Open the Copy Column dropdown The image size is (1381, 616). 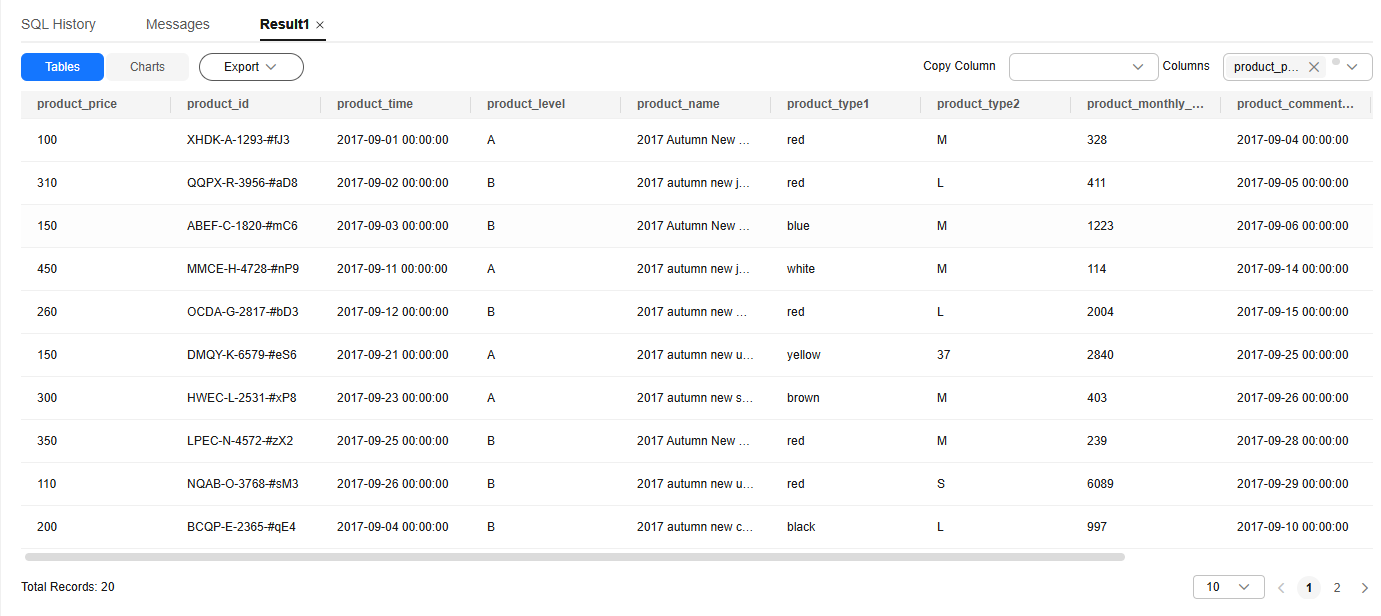tap(1083, 67)
